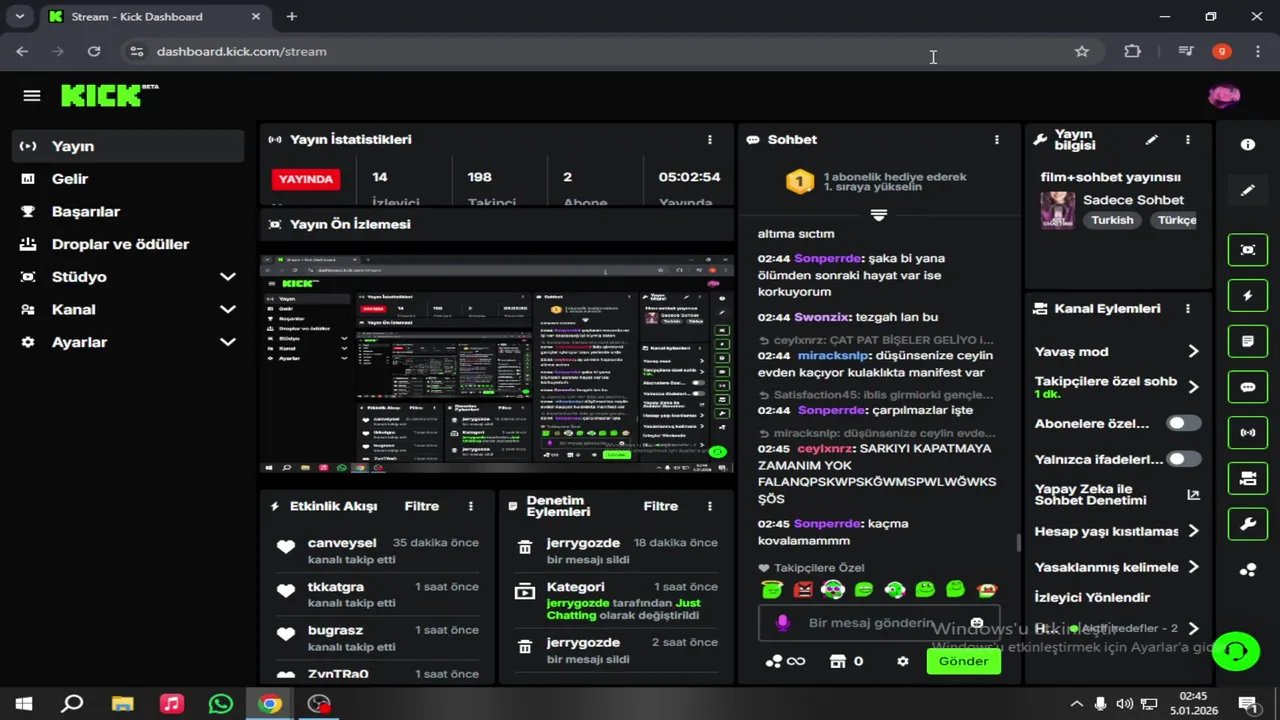Edit stream info with pencil icon
Image resolution: width=1280 pixels, height=720 pixels.
click(1152, 140)
